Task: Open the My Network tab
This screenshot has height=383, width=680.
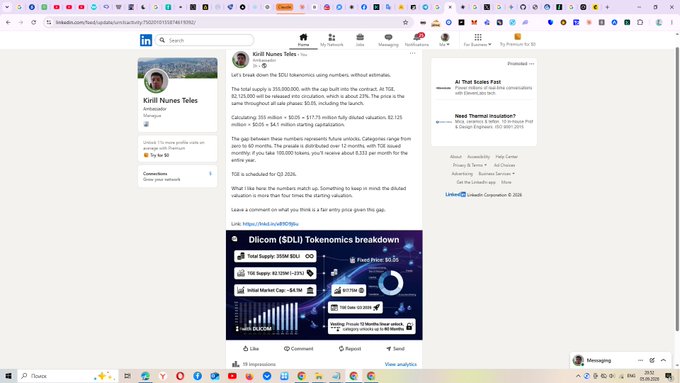Action: coord(332,40)
